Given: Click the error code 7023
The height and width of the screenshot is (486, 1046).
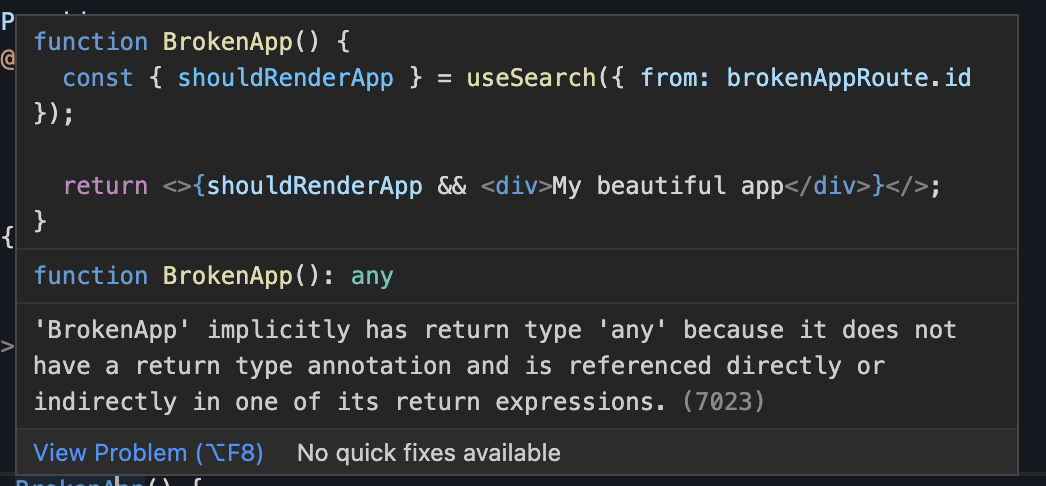Looking at the screenshot, I should pyautogui.click(x=722, y=402).
